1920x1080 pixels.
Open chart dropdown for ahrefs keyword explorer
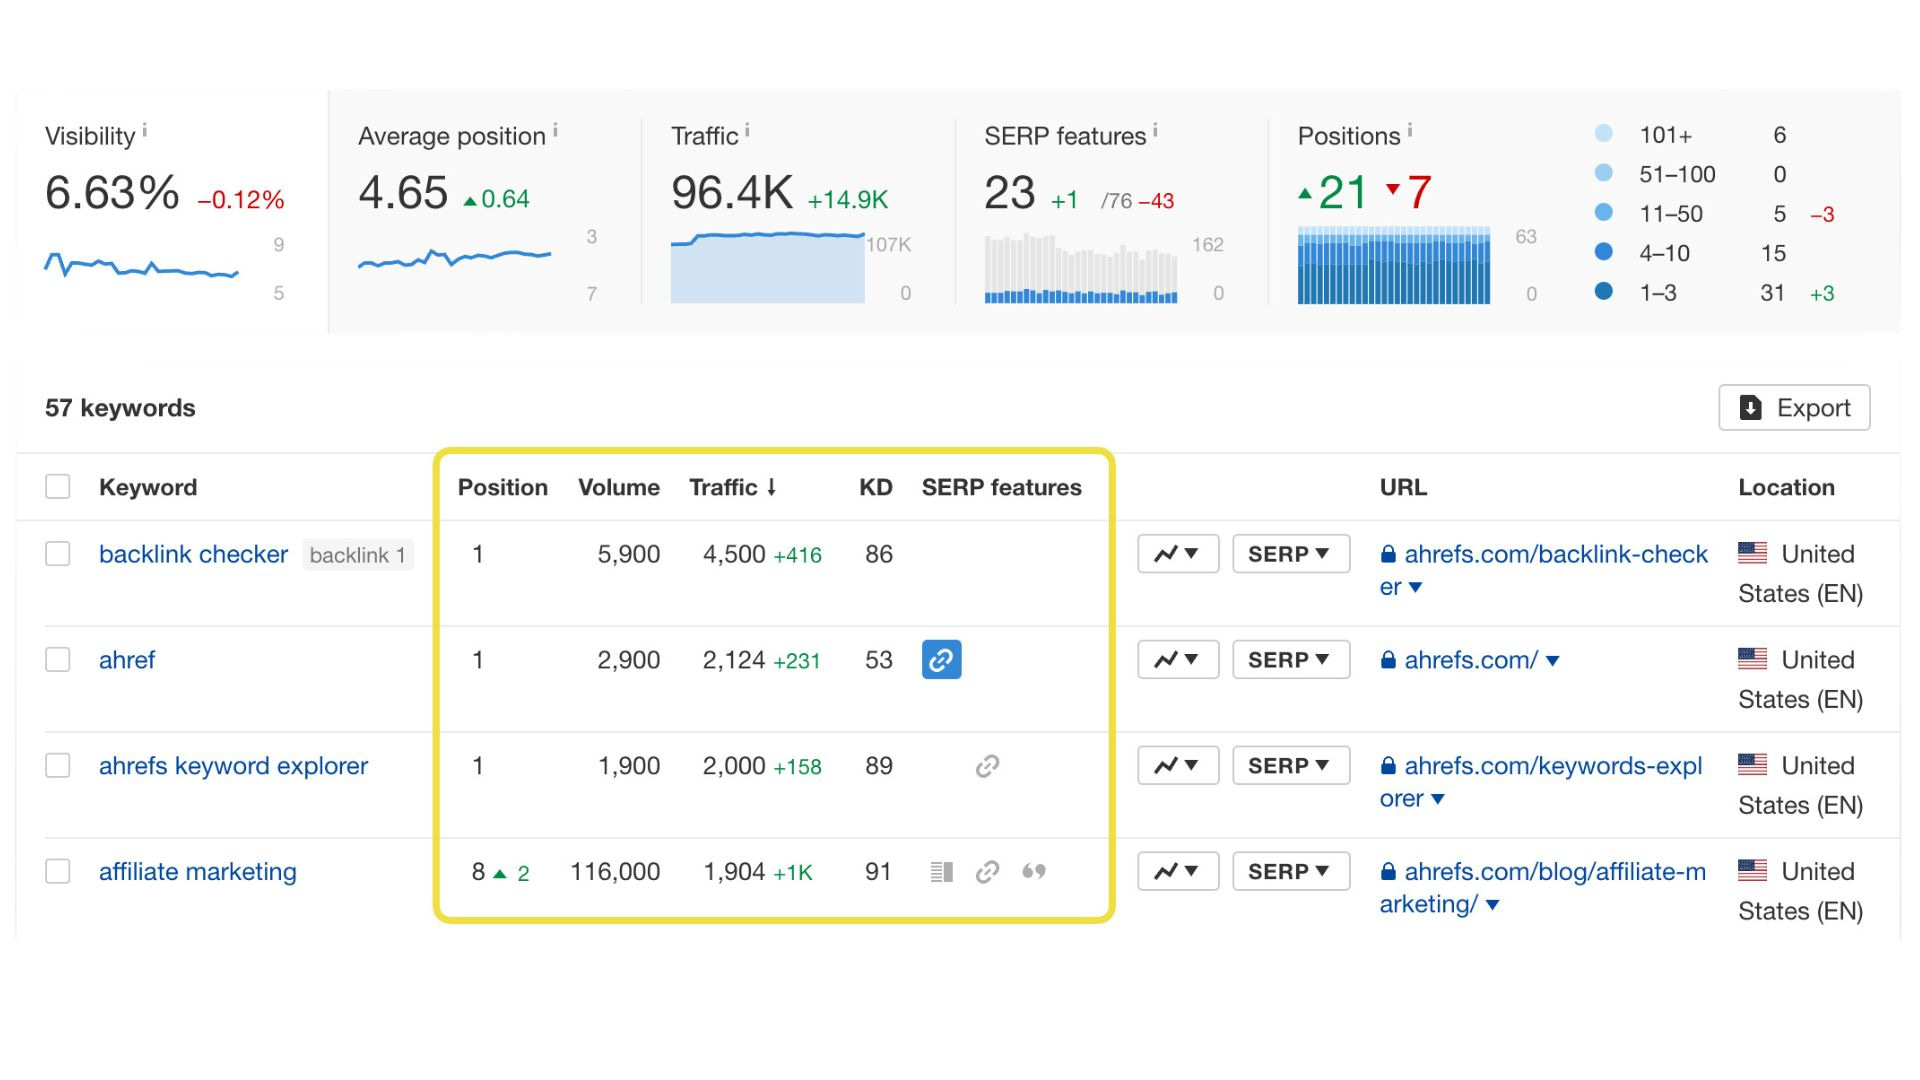tap(1178, 766)
